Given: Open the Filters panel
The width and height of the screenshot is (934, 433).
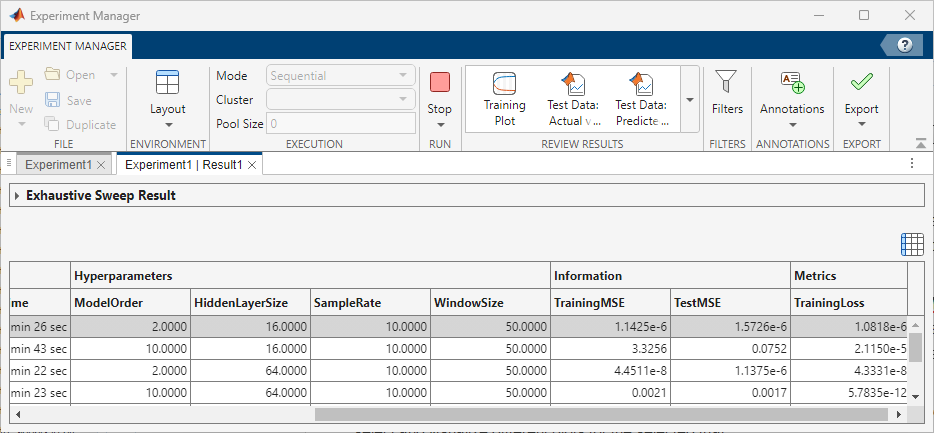Looking at the screenshot, I should click(727, 92).
